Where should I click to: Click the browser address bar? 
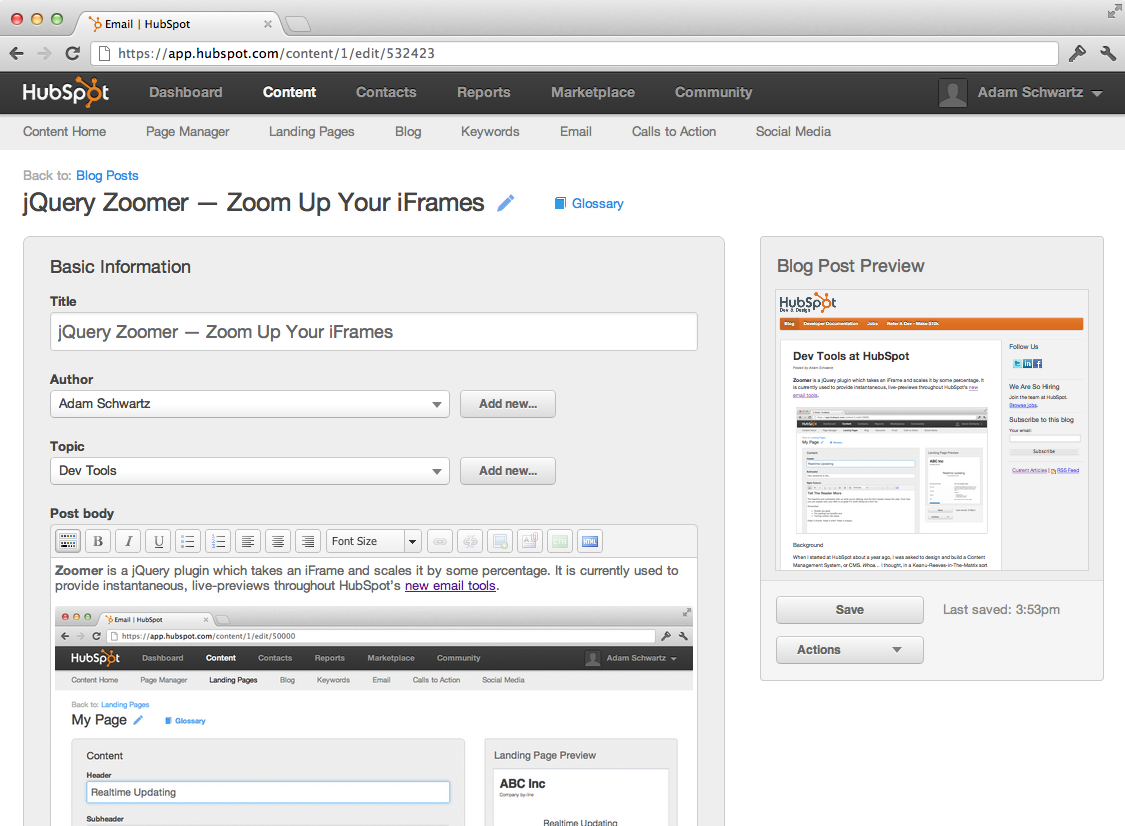(574, 53)
